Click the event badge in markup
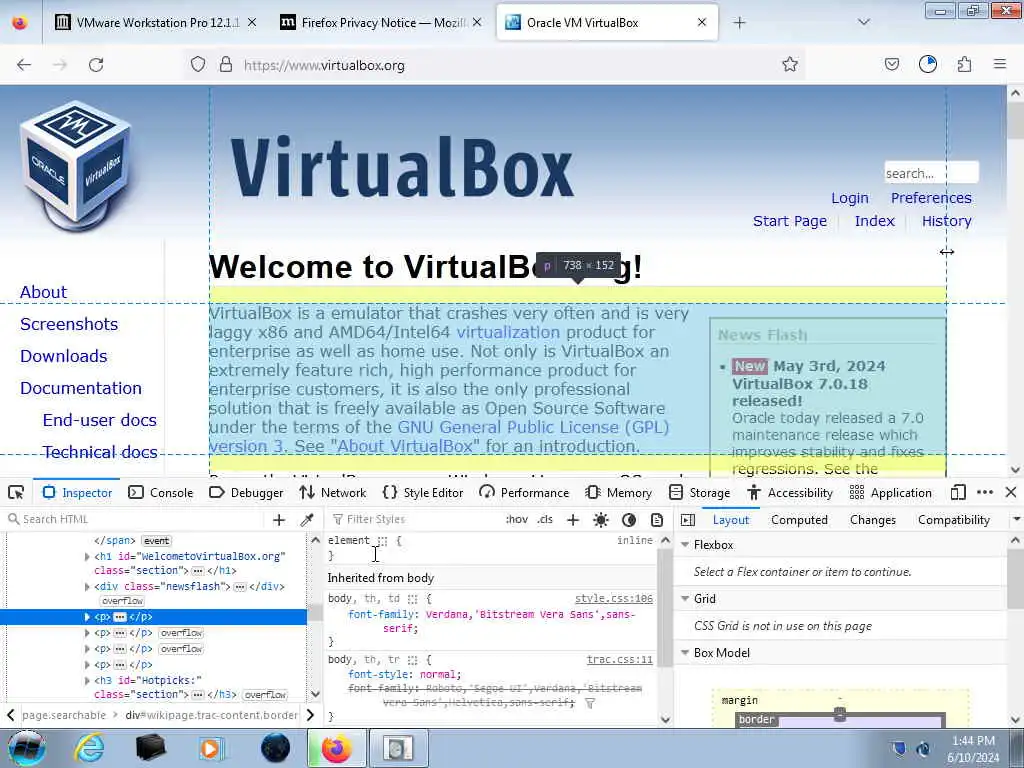1024x768 pixels. (x=156, y=541)
